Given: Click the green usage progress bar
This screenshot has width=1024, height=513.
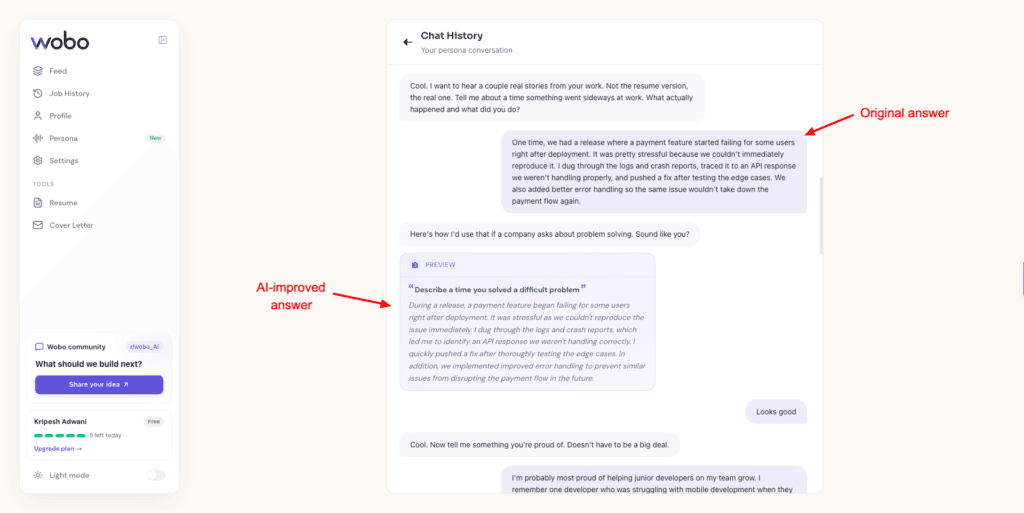Looking at the screenshot, I should point(59,435).
